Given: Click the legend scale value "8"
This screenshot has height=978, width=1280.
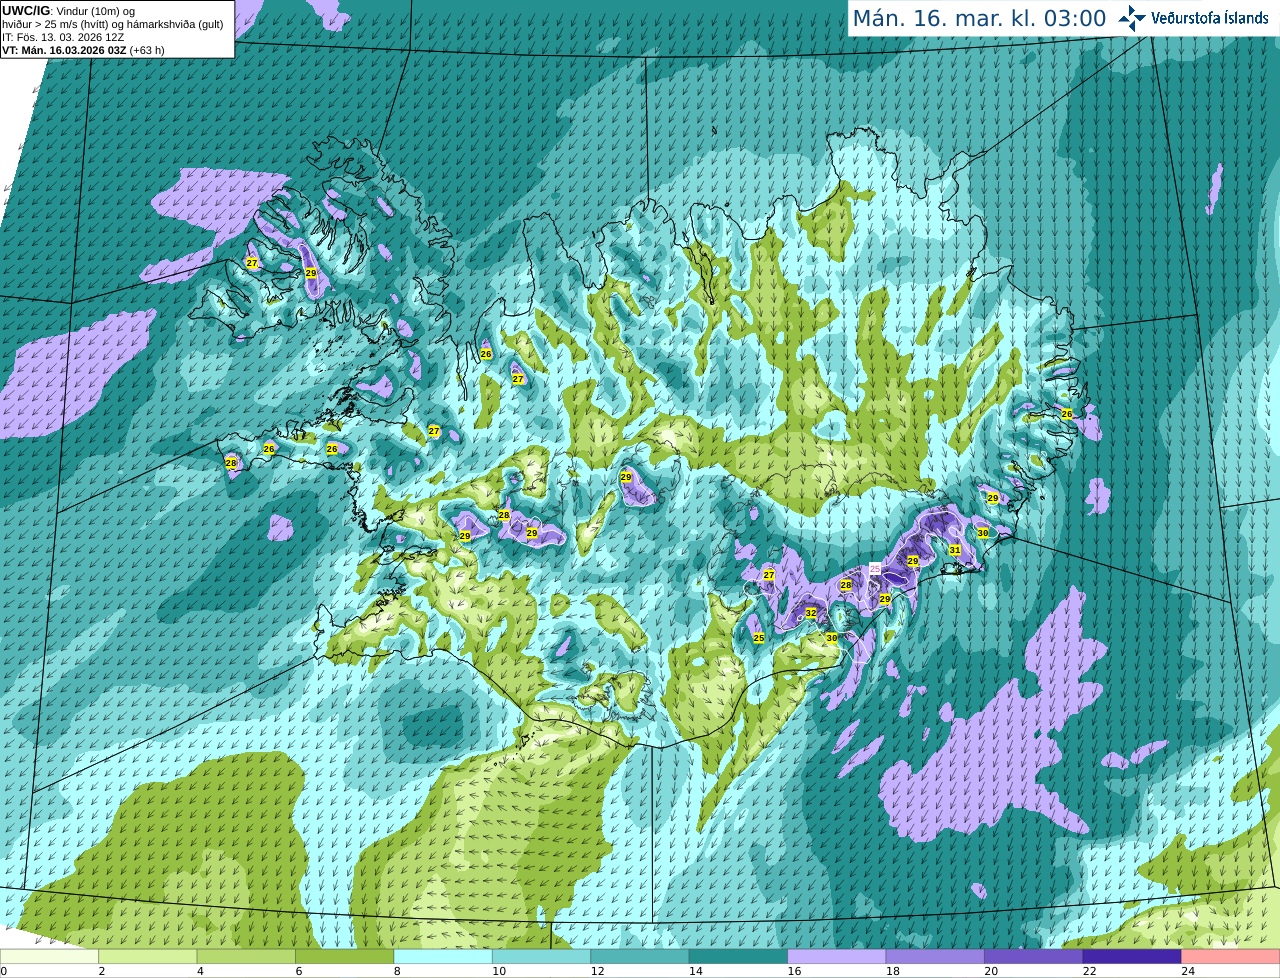Looking at the screenshot, I should (397, 971).
